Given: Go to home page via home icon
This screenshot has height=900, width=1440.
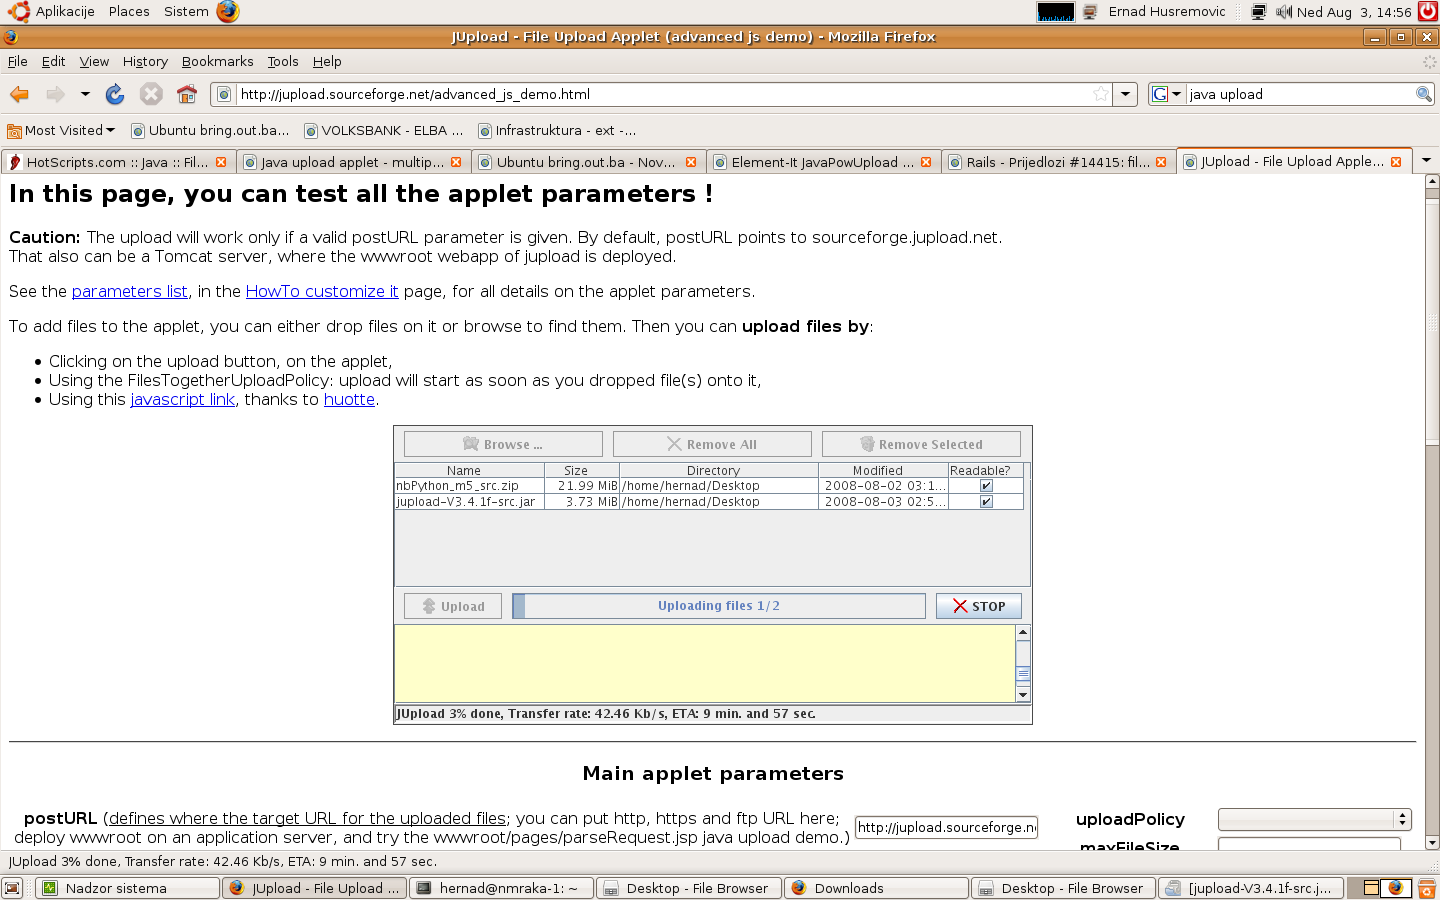Looking at the screenshot, I should [x=187, y=94].
